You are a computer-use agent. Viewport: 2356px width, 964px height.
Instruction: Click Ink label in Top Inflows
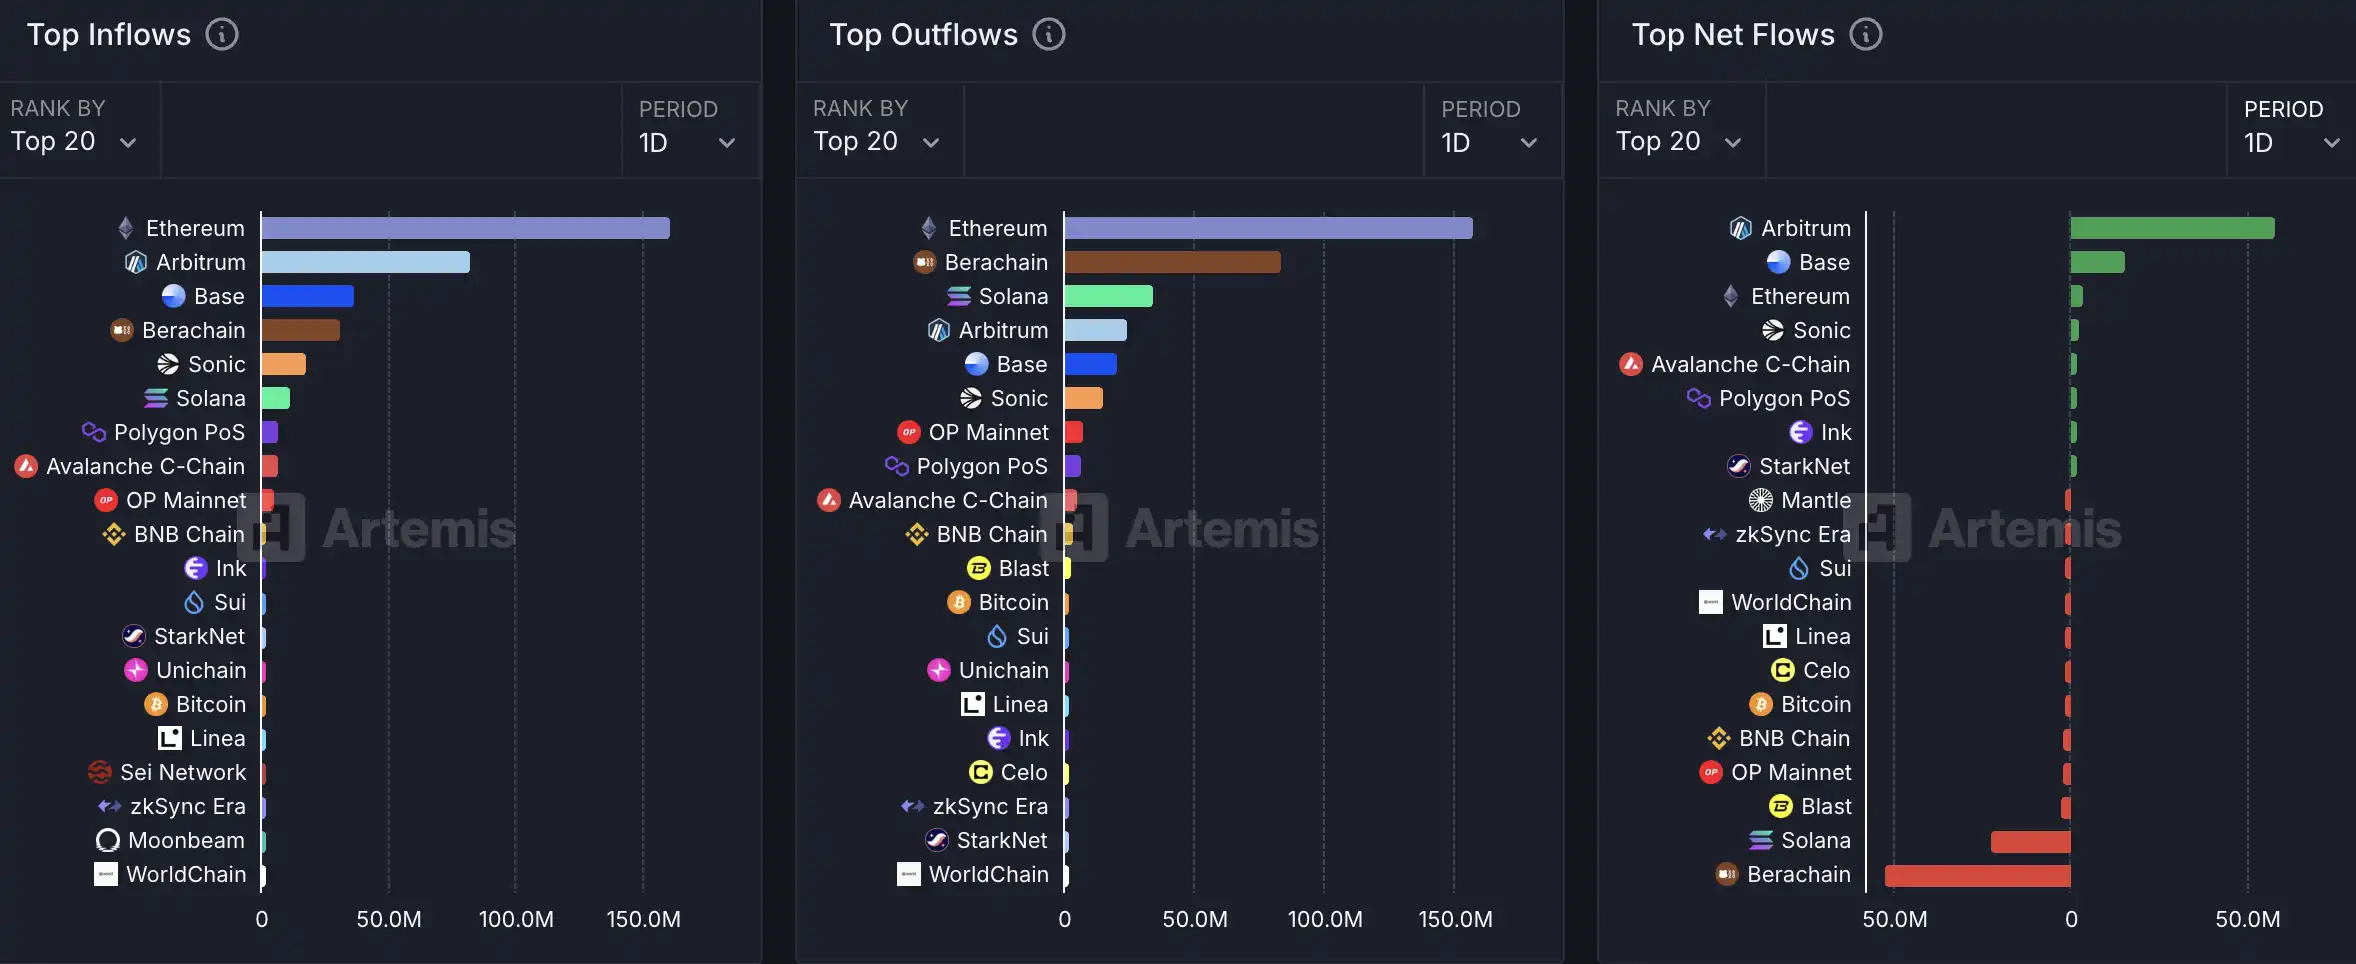pyautogui.click(x=231, y=568)
